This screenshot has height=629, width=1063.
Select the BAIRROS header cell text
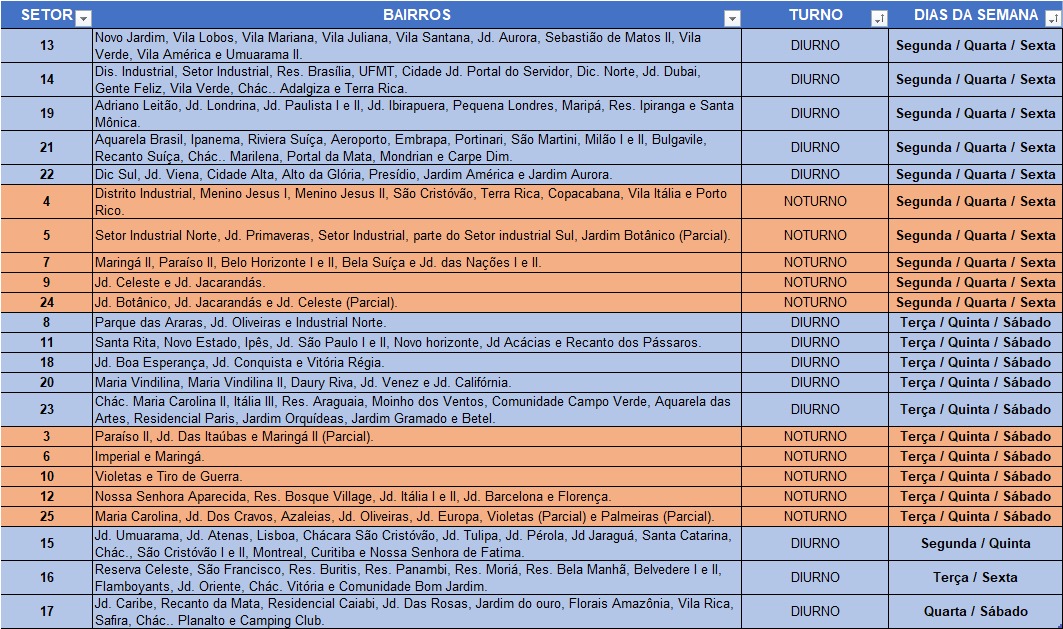pyautogui.click(x=416, y=15)
